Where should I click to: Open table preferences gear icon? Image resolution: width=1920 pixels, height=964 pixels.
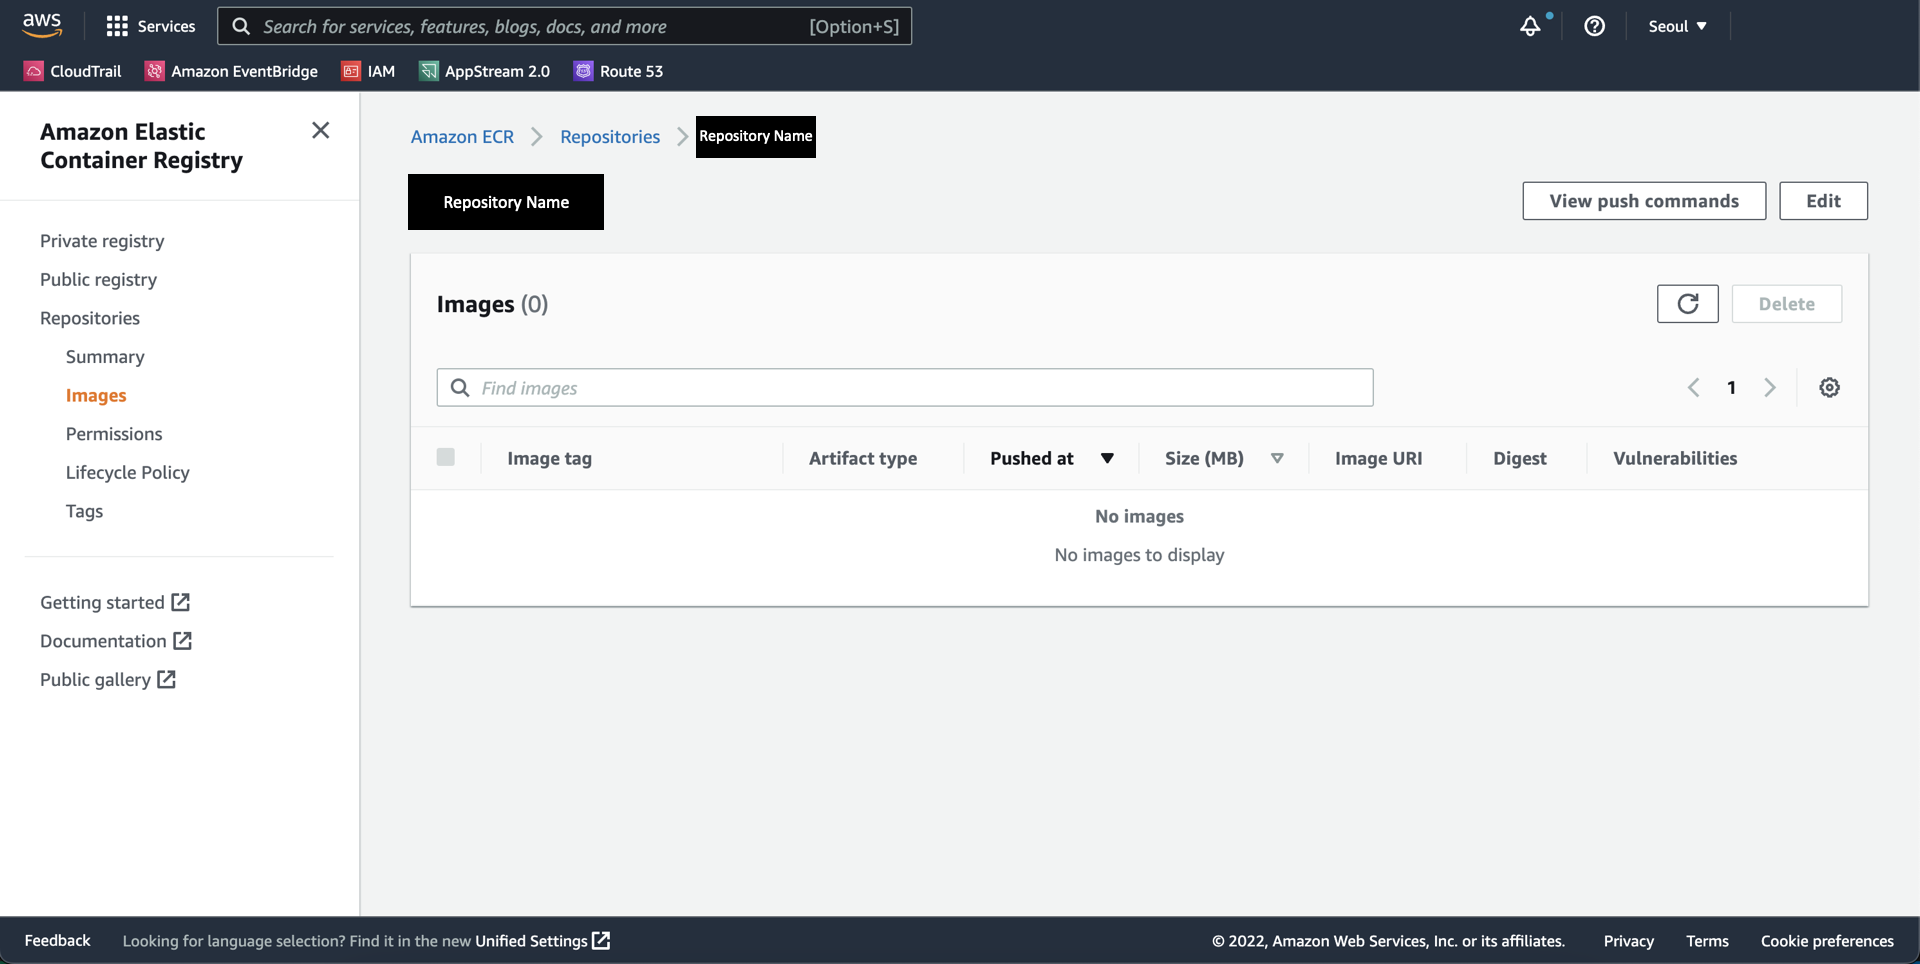point(1829,388)
